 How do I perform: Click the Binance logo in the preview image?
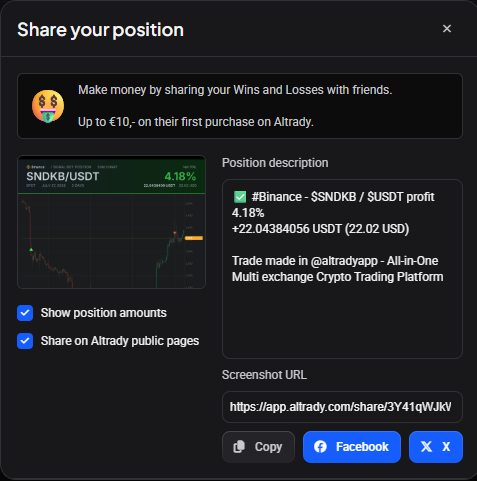(28, 167)
